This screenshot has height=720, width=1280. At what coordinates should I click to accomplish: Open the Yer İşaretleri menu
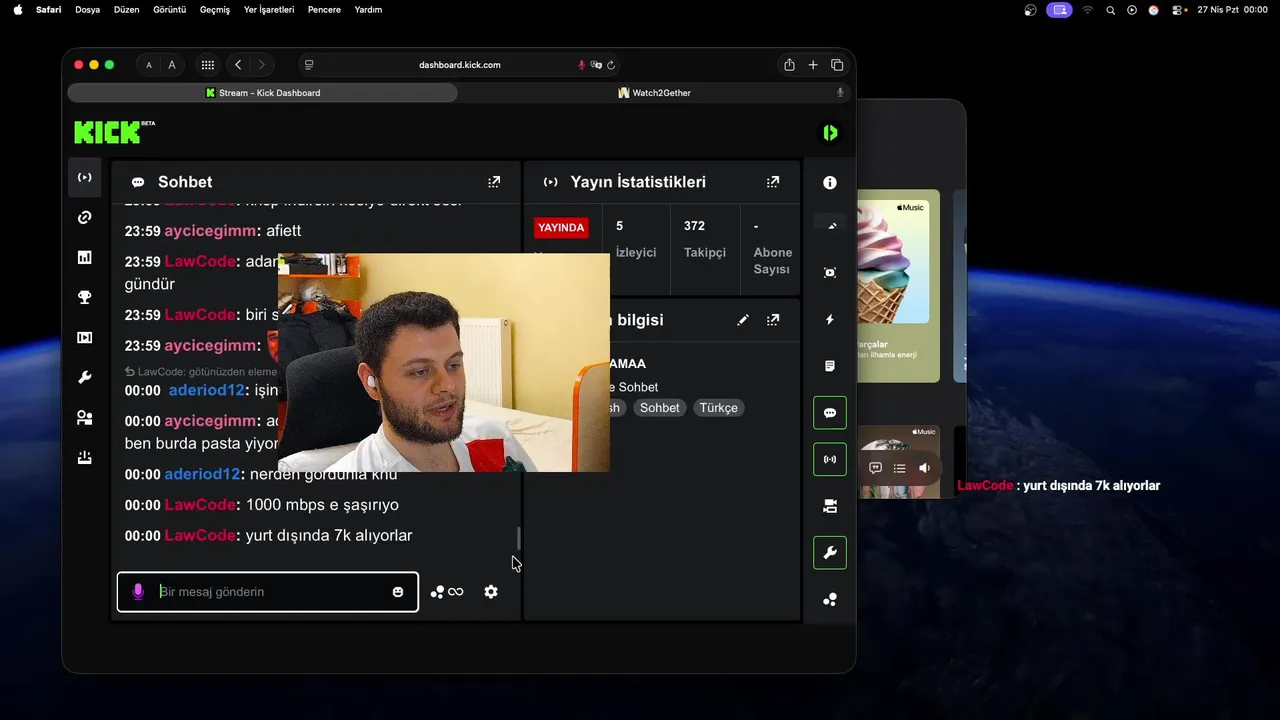point(269,9)
